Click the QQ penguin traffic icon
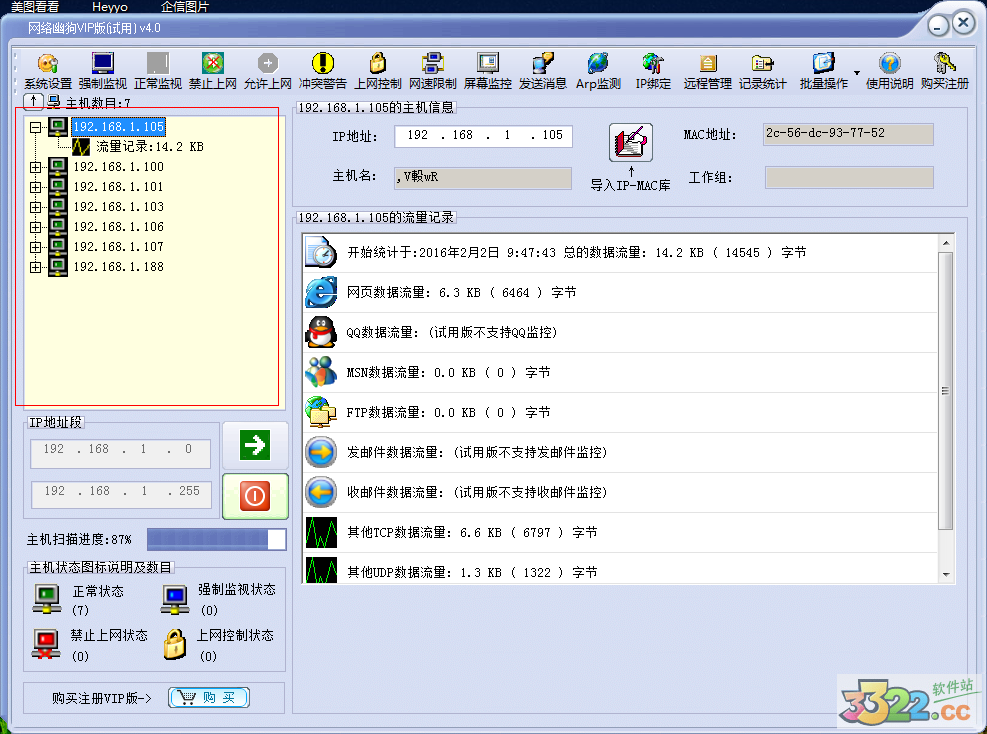This screenshot has width=987, height=734. pos(321,332)
